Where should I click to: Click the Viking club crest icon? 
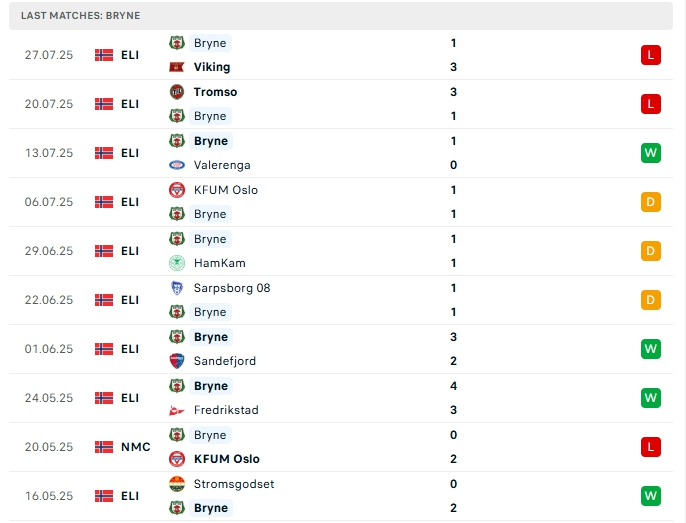[x=177, y=67]
